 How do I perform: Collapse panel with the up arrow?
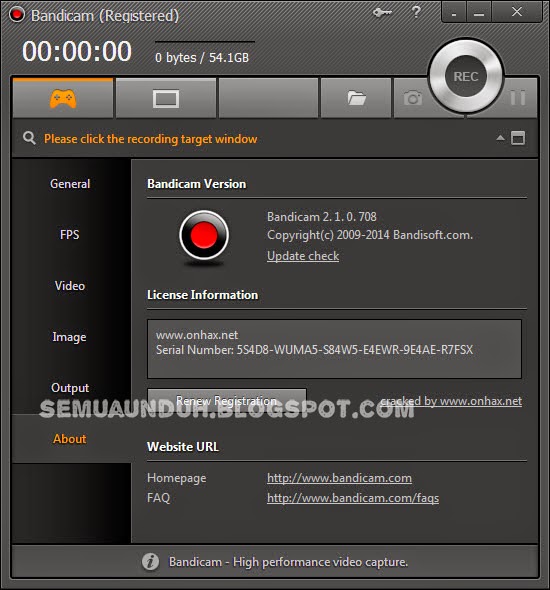(x=500, y=138)
